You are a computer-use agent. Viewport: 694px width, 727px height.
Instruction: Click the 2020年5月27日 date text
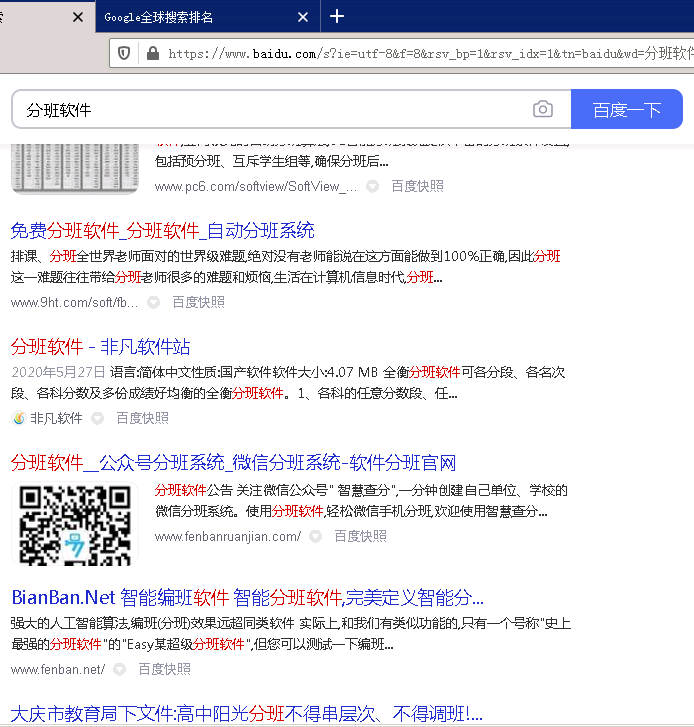tap(58, 372)
